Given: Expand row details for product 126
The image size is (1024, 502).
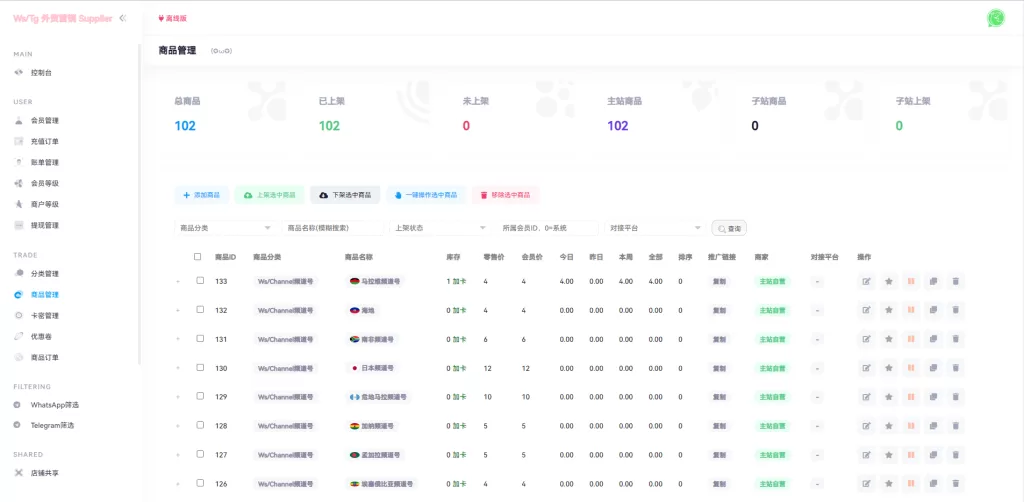Looking at the screenshot, I should click(x=178, y=484).
